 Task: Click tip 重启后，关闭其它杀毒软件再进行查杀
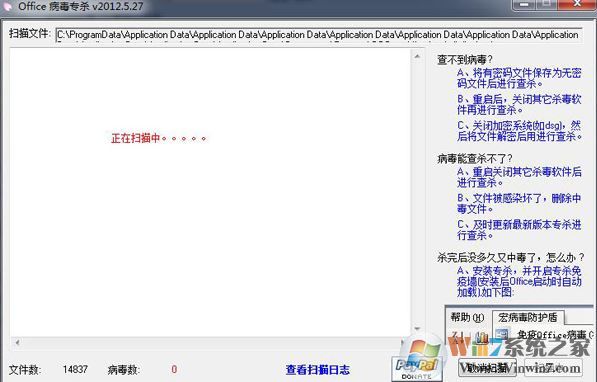pos(519,105)
